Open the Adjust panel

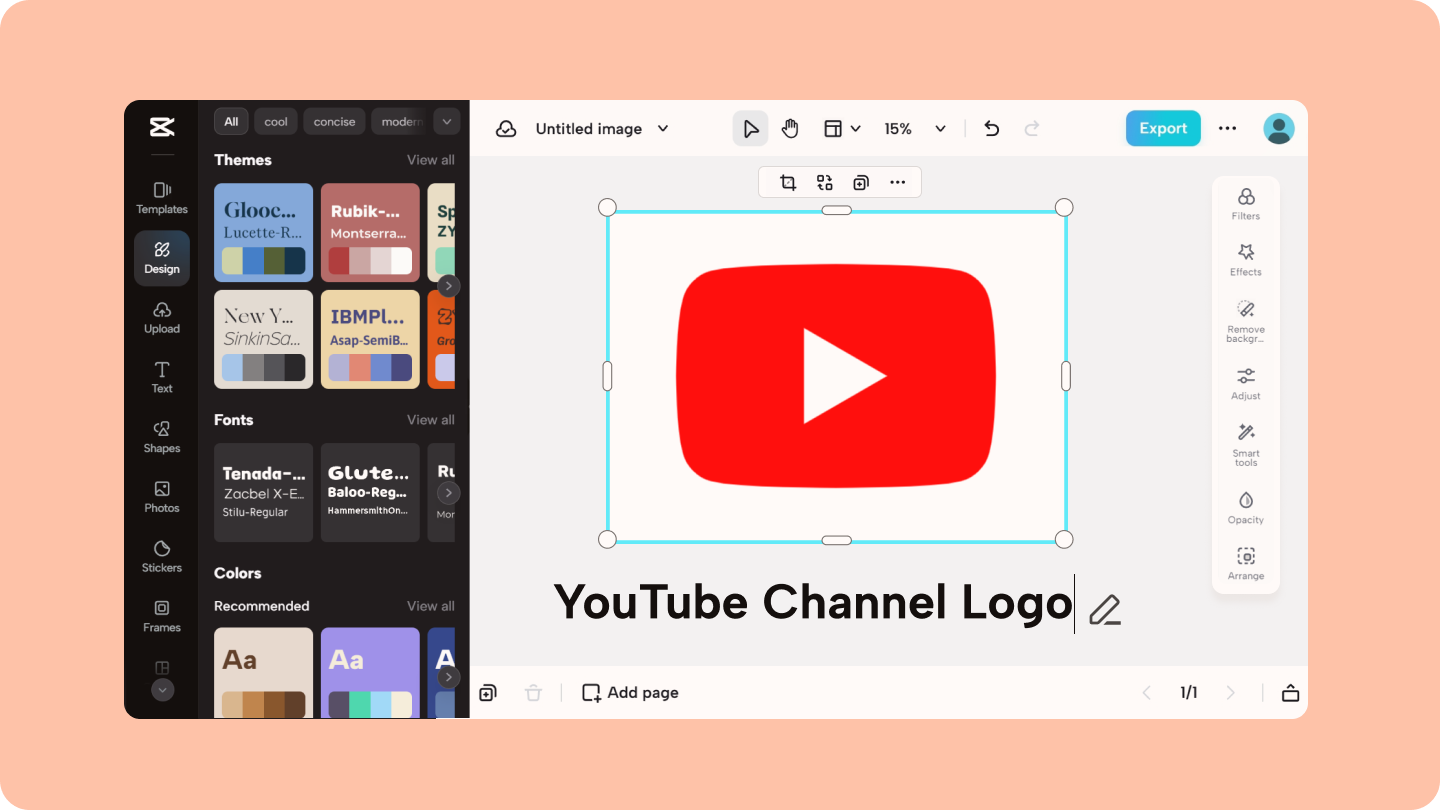[x=1245, y=383]
